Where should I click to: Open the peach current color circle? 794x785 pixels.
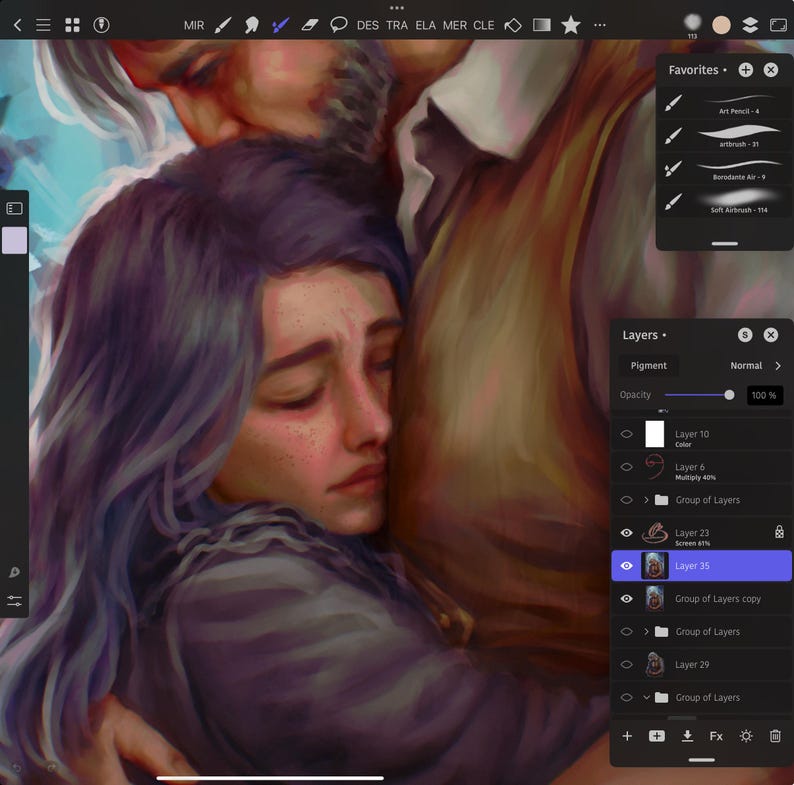[721, 25]
